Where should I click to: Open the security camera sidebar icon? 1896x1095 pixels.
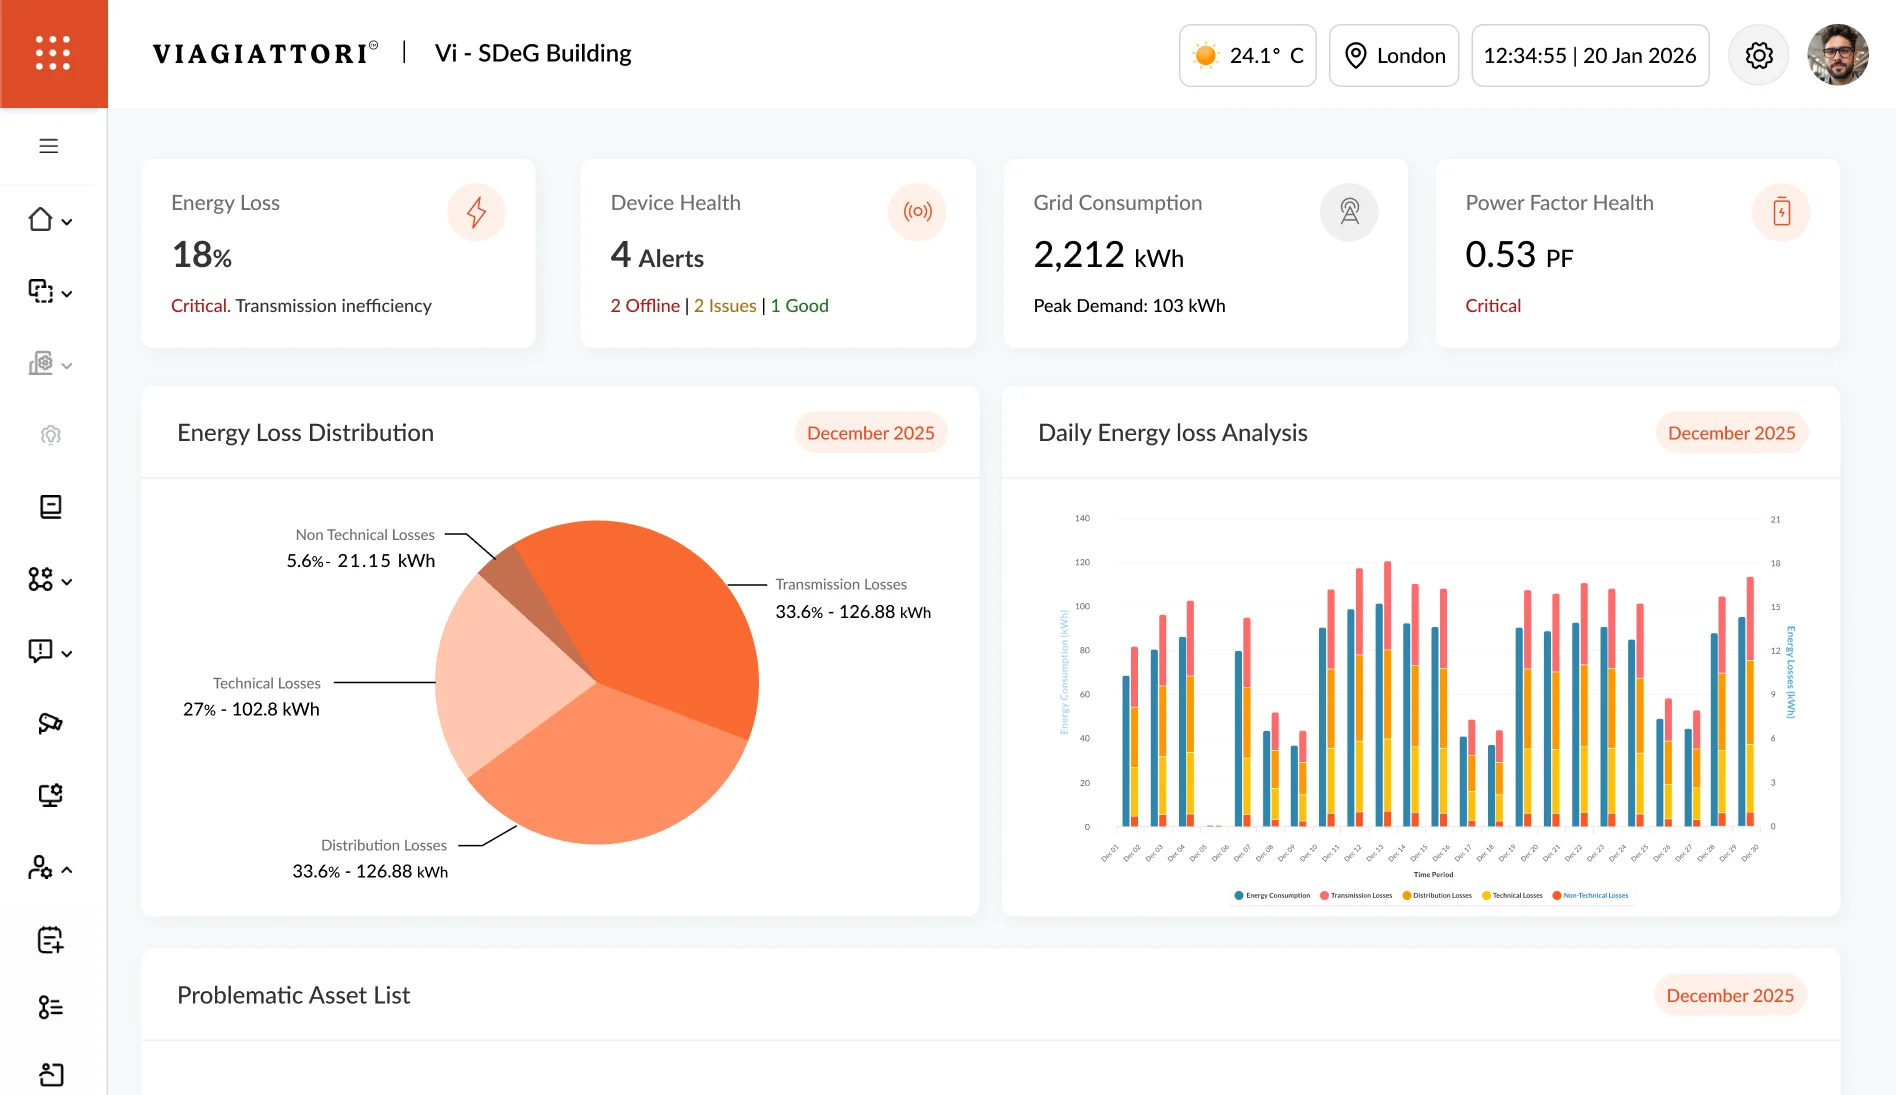50,723
